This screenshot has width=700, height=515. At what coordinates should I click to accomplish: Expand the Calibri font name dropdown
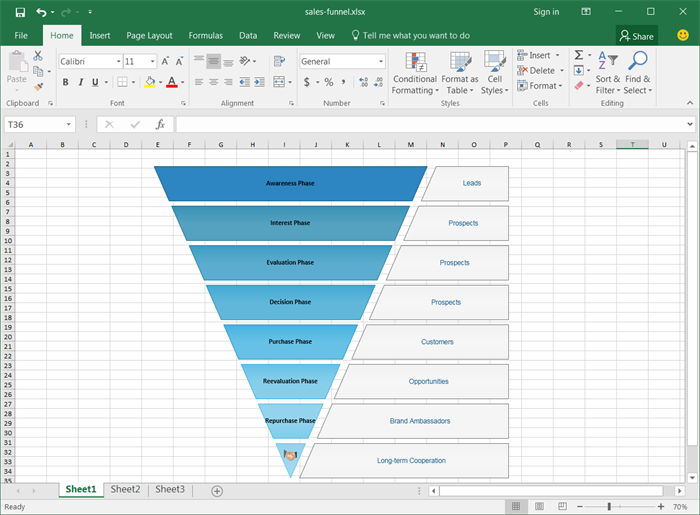coord(118,62)
